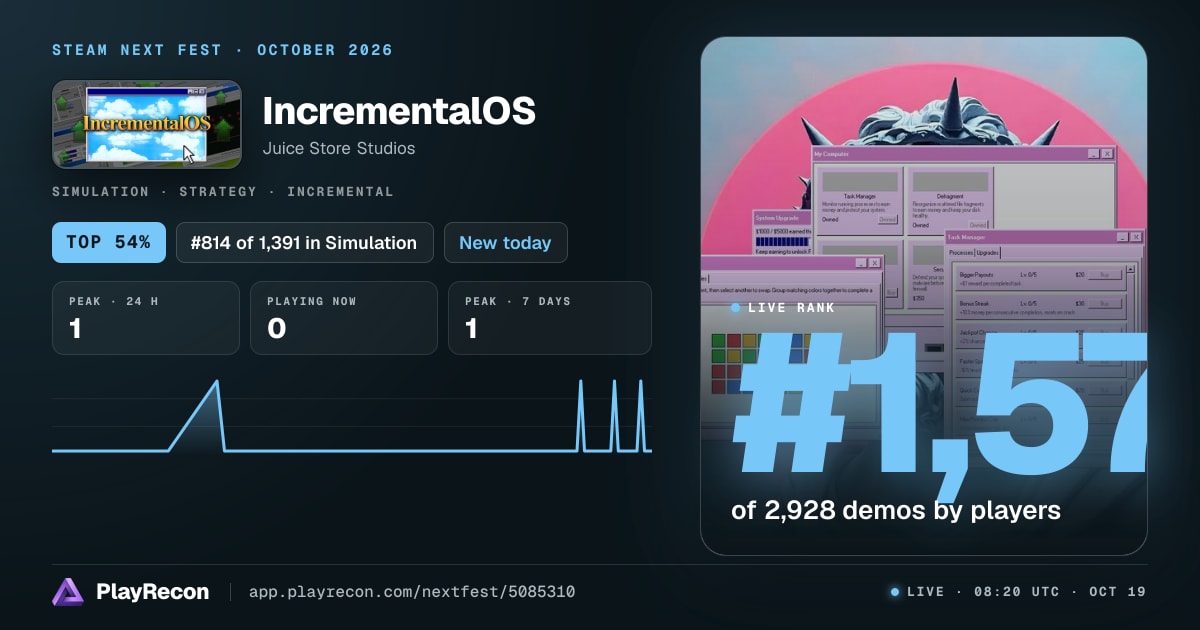This screenshot has height=630, width=1200.
Task: Click the top-left green puzzle tile
Action: [x=719, y=341]
